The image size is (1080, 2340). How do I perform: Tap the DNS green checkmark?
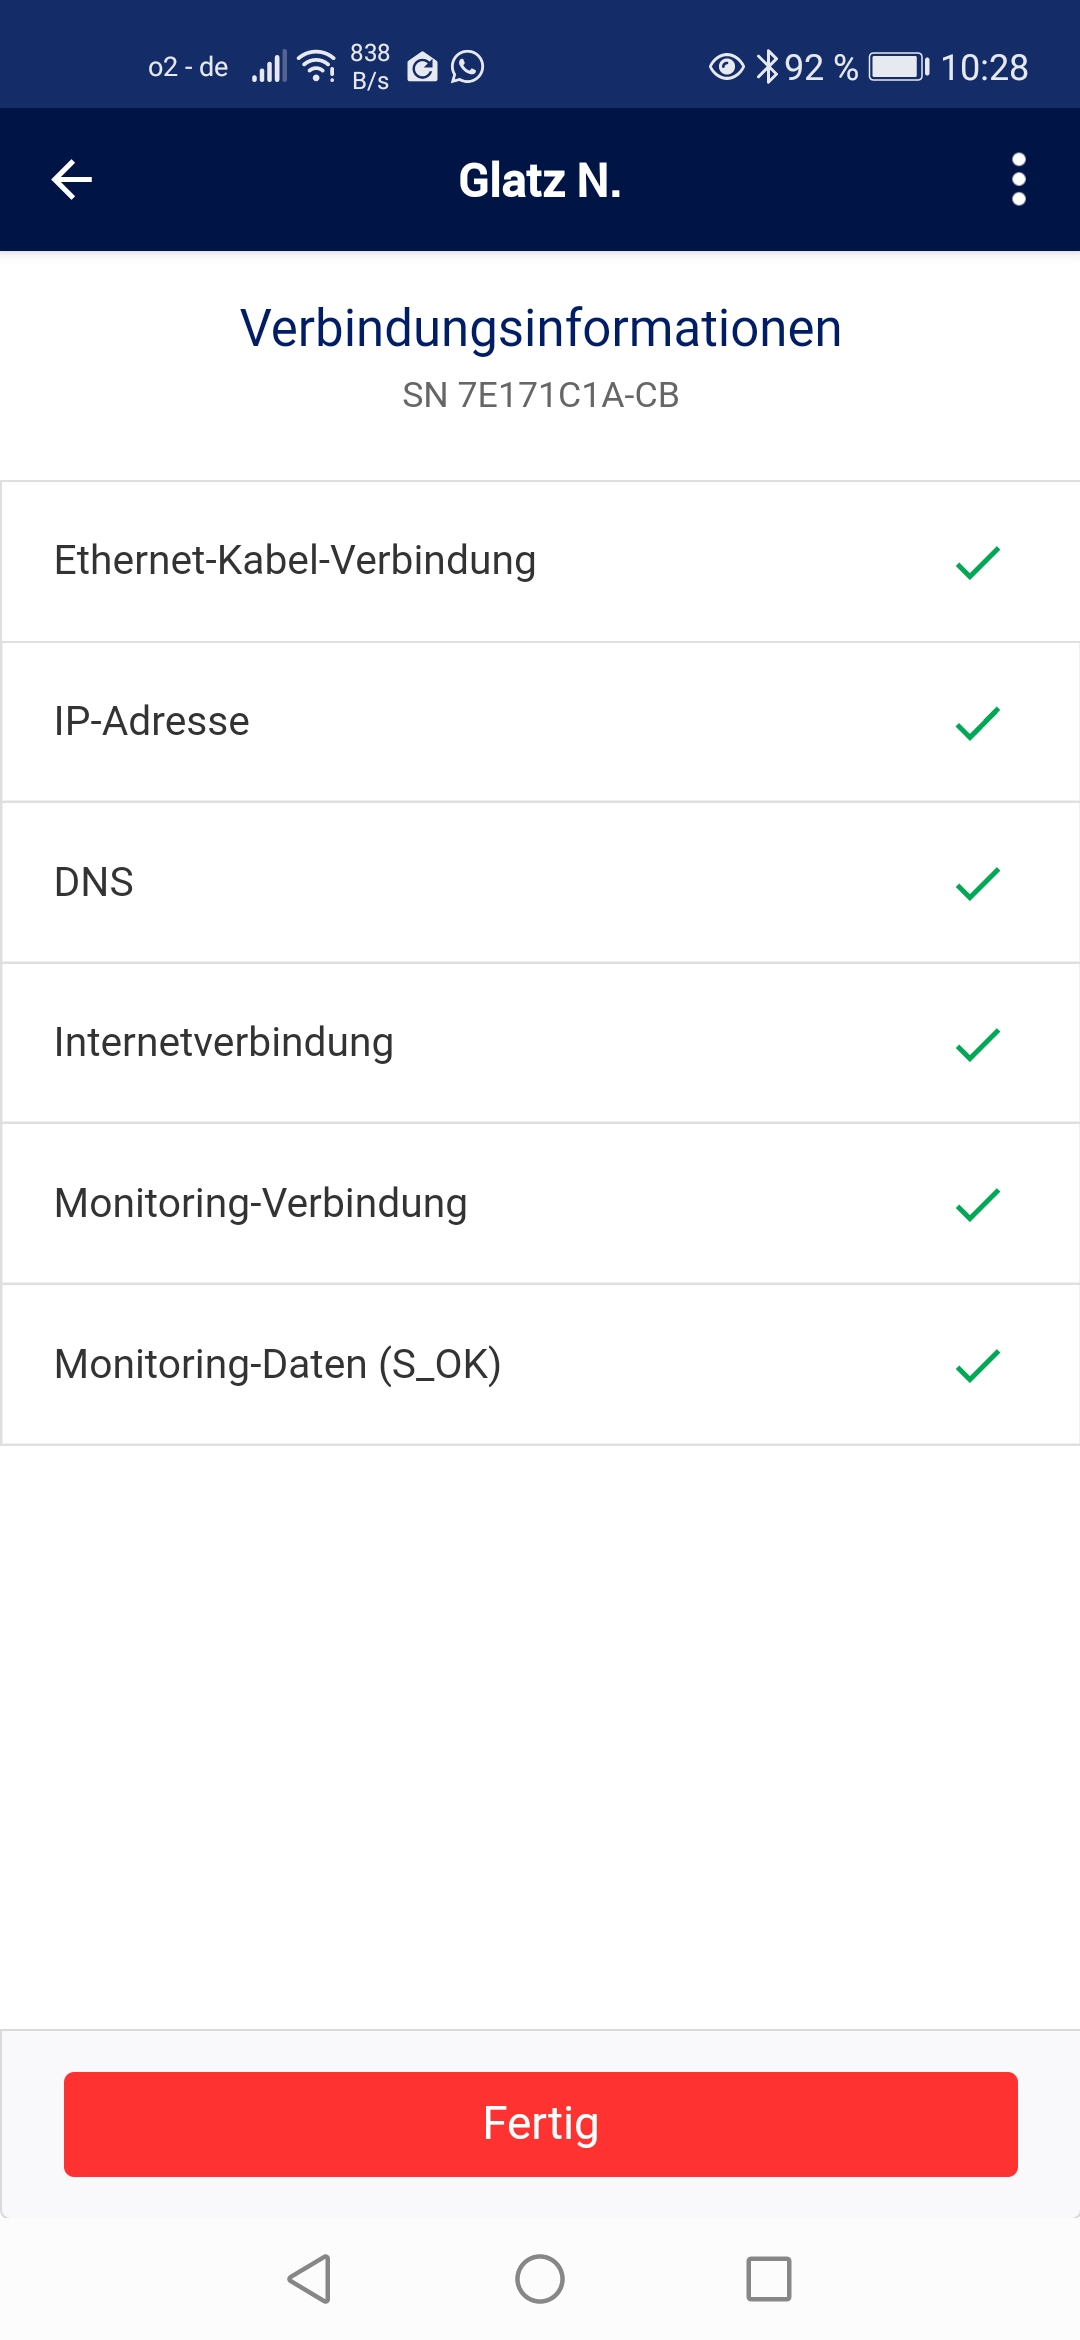(x=977, y=884)
